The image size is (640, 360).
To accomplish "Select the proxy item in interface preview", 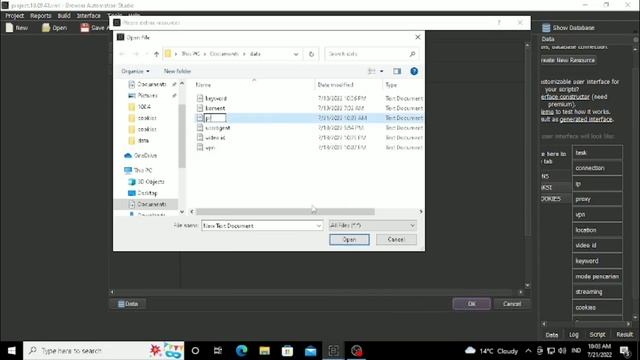I will tap(597, 199).
